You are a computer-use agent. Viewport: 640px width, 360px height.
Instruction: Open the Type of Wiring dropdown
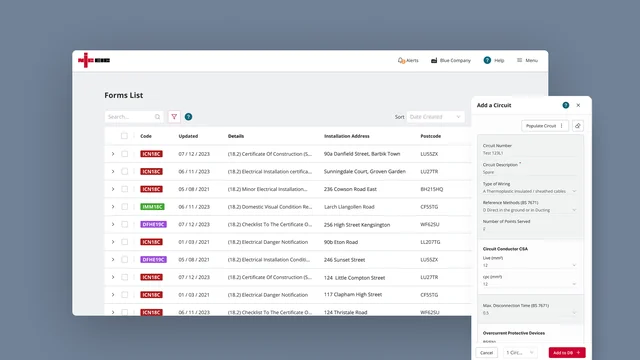(x=529, y=191)
